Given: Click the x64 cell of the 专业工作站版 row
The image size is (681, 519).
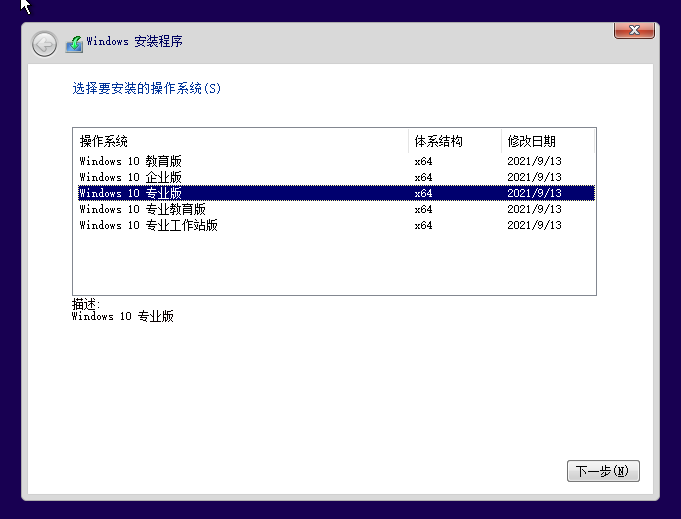Looking at the screenshot, I should pyautogui.click(x=424, y=225).
